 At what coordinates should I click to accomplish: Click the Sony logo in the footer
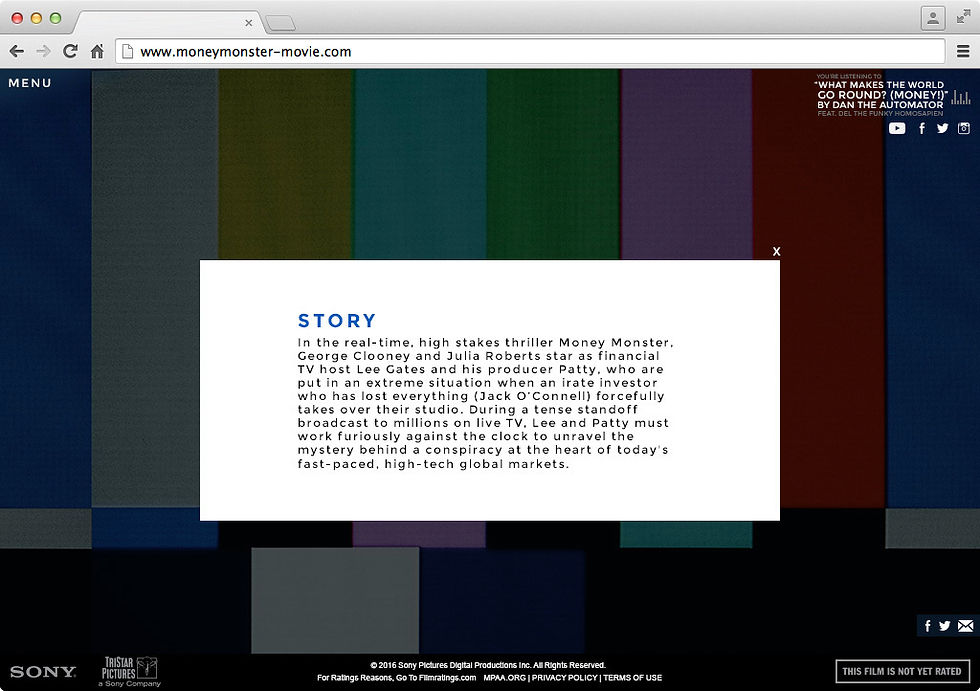click(x=42, y=672)
